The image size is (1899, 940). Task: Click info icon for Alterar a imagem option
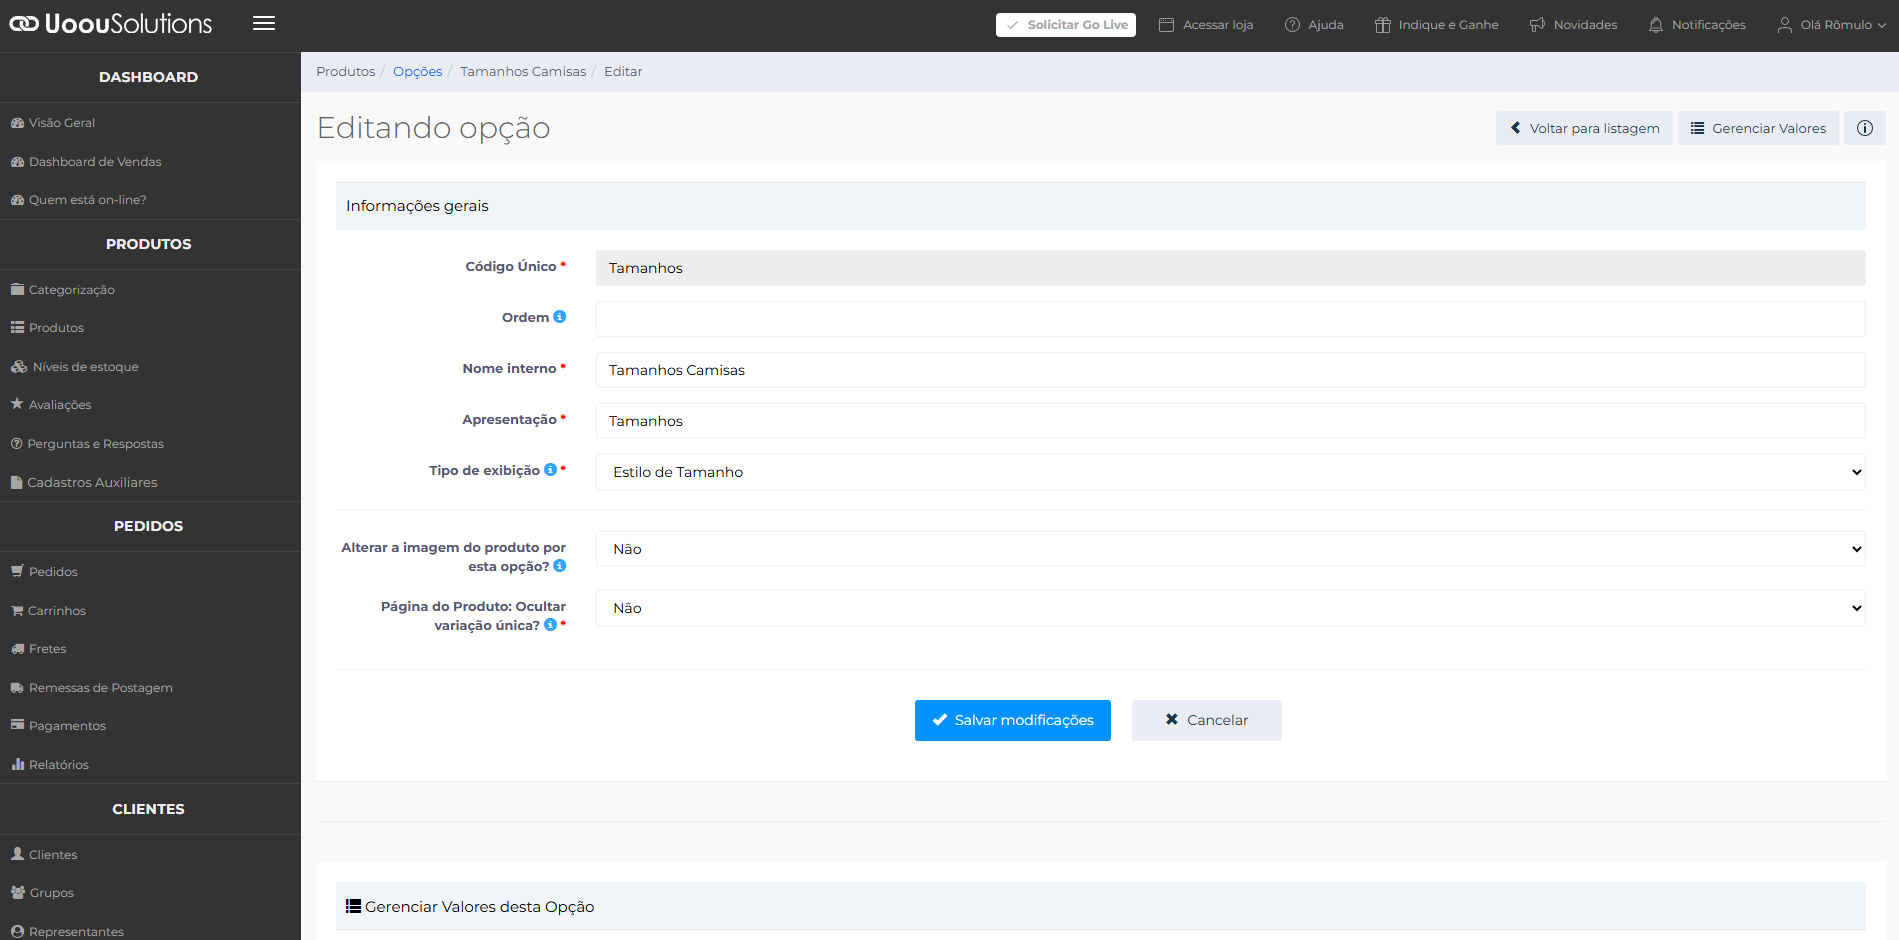click(x=560, y=566)
